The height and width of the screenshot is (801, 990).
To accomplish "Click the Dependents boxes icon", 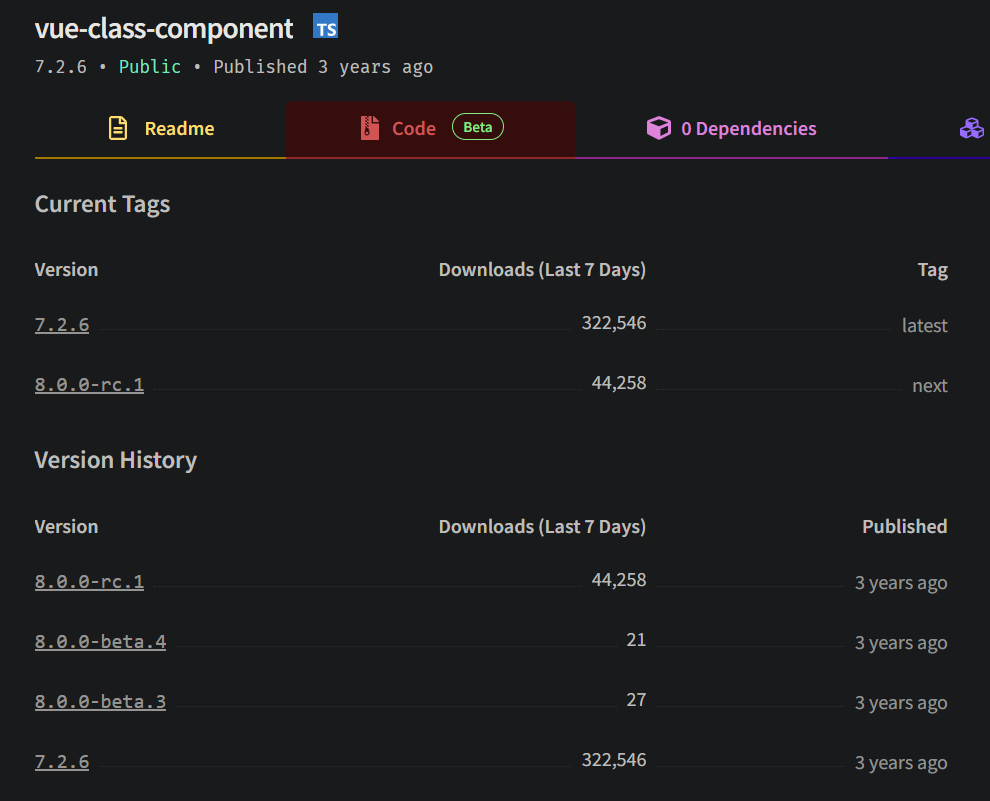I will (x=972, y=128).
